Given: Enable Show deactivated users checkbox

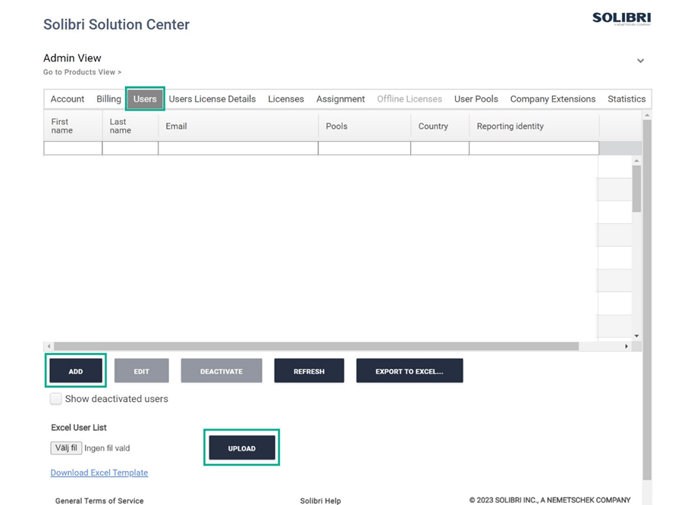Looking at the screenshot, I should pyautogui.click(x=56, y=399).
